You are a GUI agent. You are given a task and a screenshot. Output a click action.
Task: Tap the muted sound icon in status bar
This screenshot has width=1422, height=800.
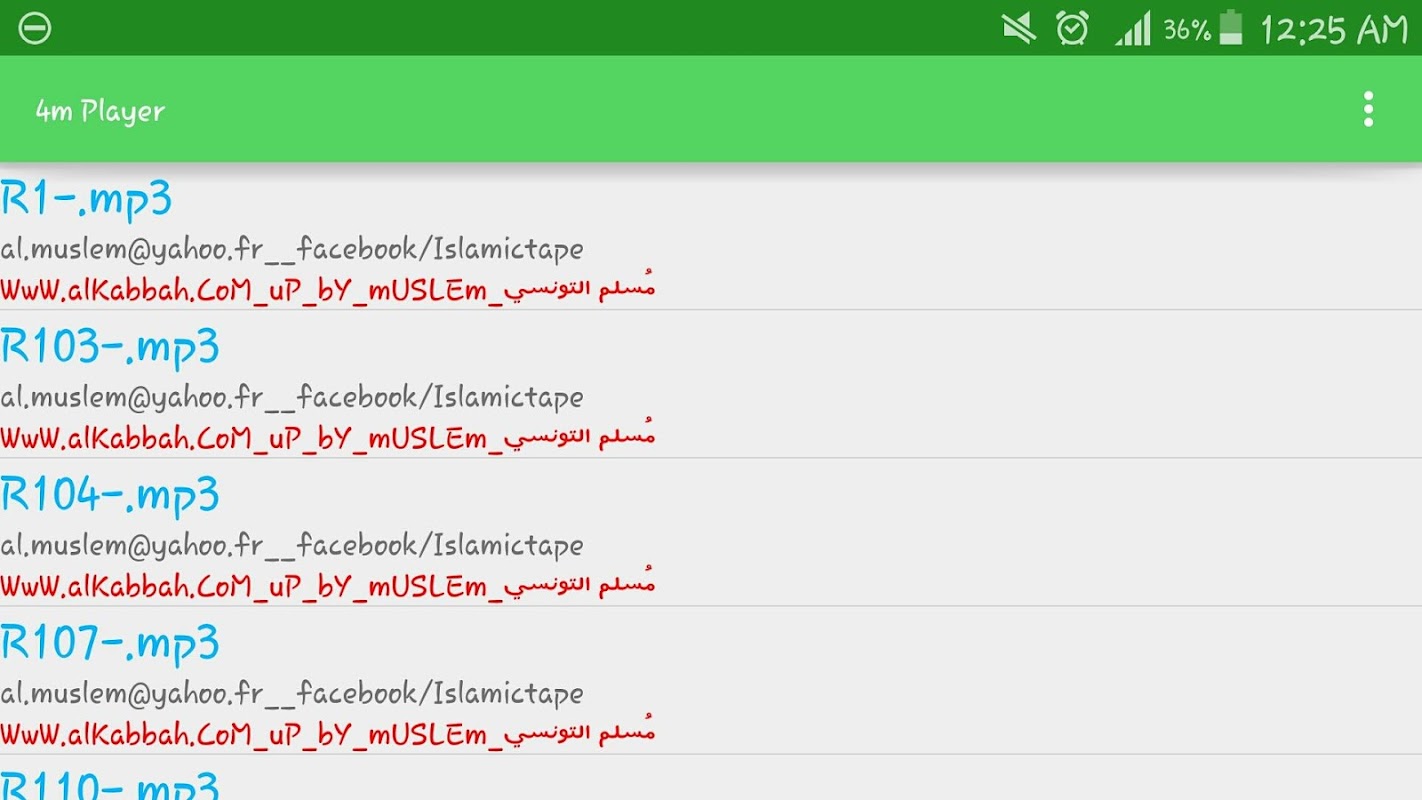pos(1019,28)
